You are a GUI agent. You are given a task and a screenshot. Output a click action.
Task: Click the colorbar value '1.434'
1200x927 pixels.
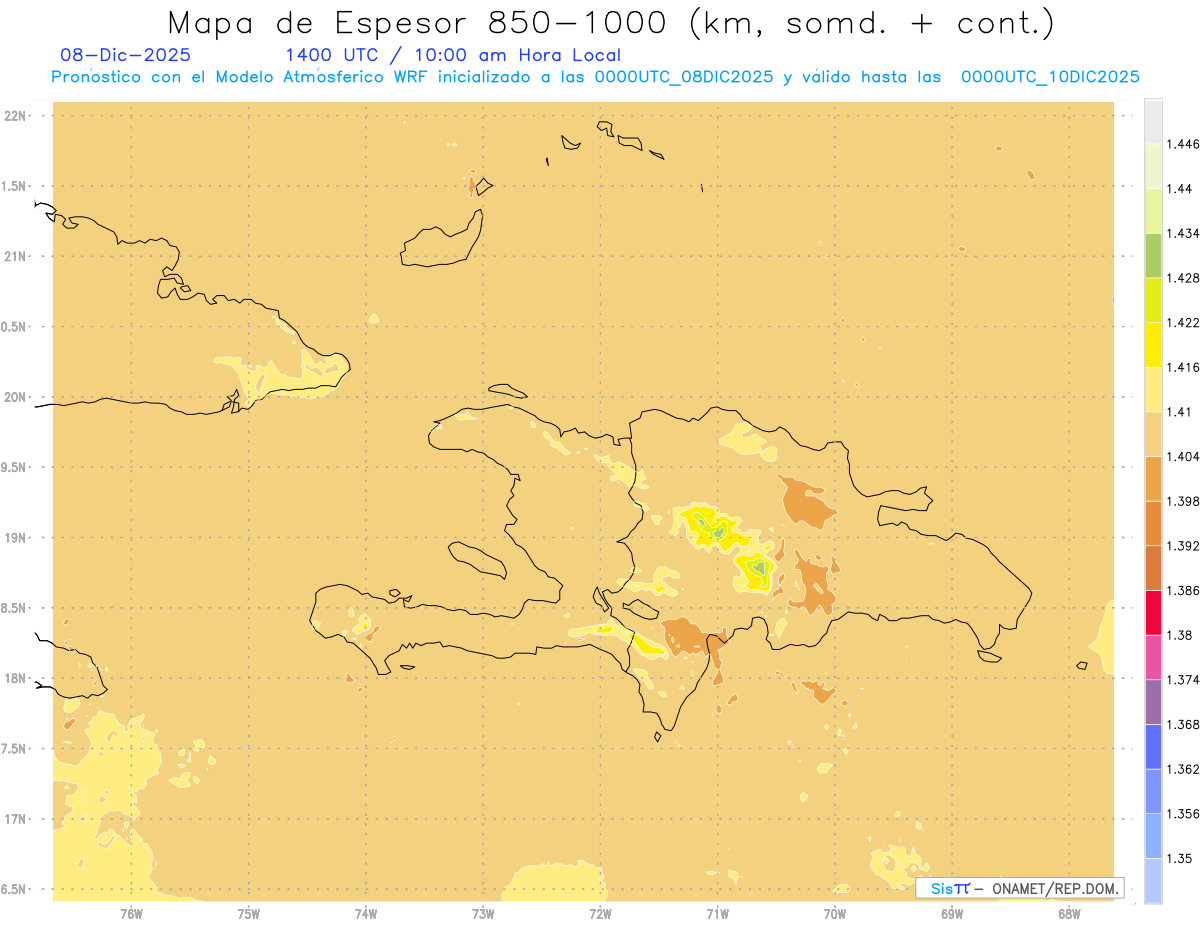click(x=1183, y=233)
